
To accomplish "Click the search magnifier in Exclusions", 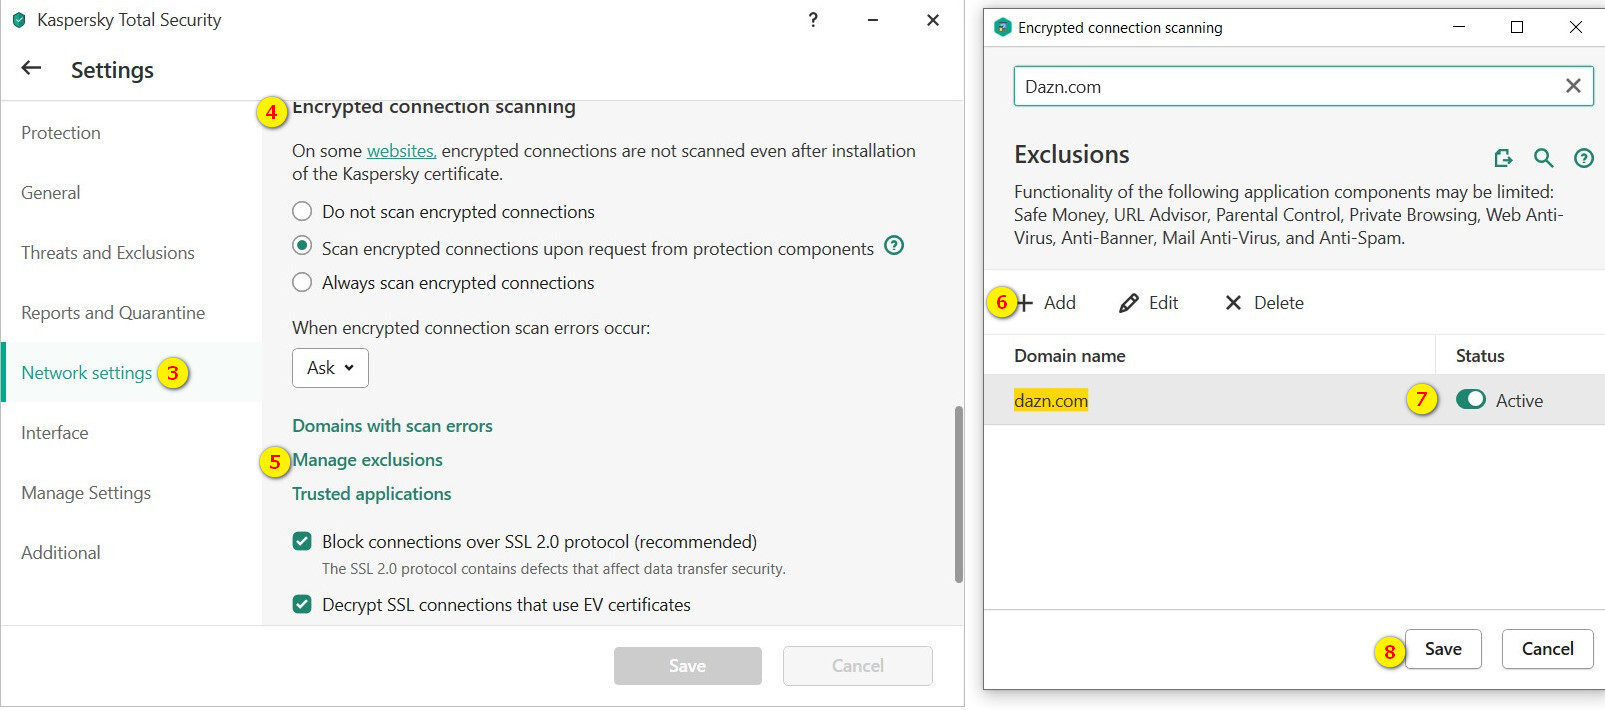I will pyautogui.click(x=1543, y=158).
